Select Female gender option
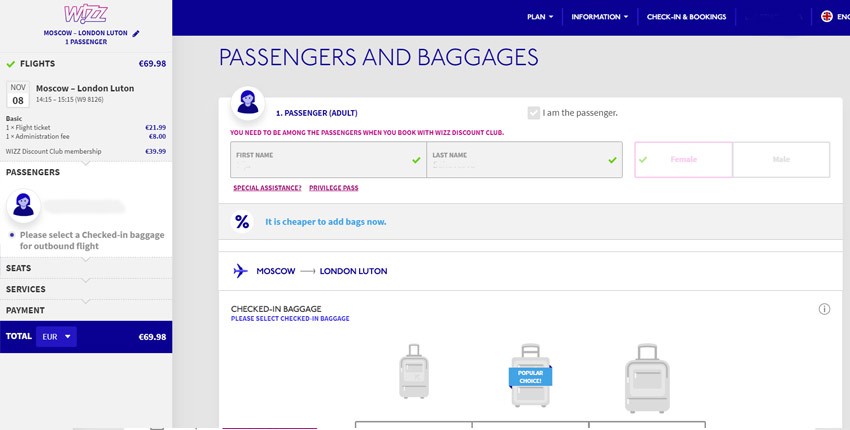Viewport: 850px width, 430px height. 683,160
